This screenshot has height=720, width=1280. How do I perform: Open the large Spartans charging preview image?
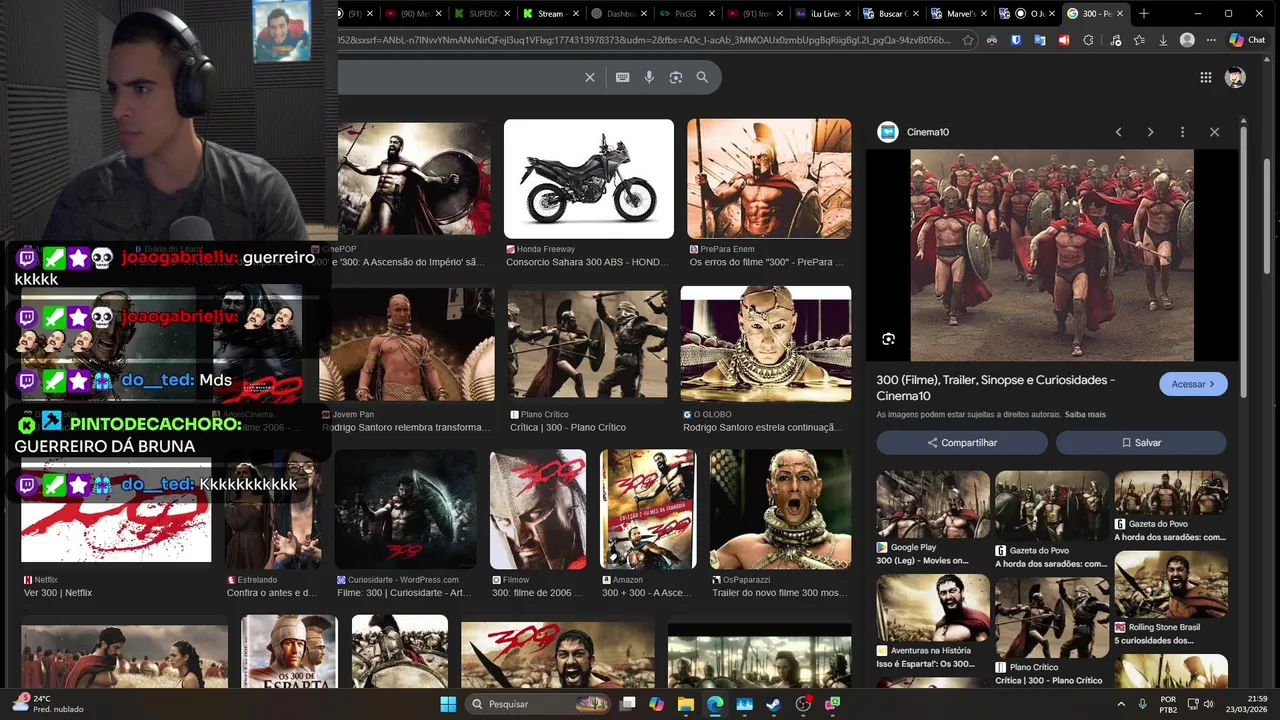(1052, 255)
